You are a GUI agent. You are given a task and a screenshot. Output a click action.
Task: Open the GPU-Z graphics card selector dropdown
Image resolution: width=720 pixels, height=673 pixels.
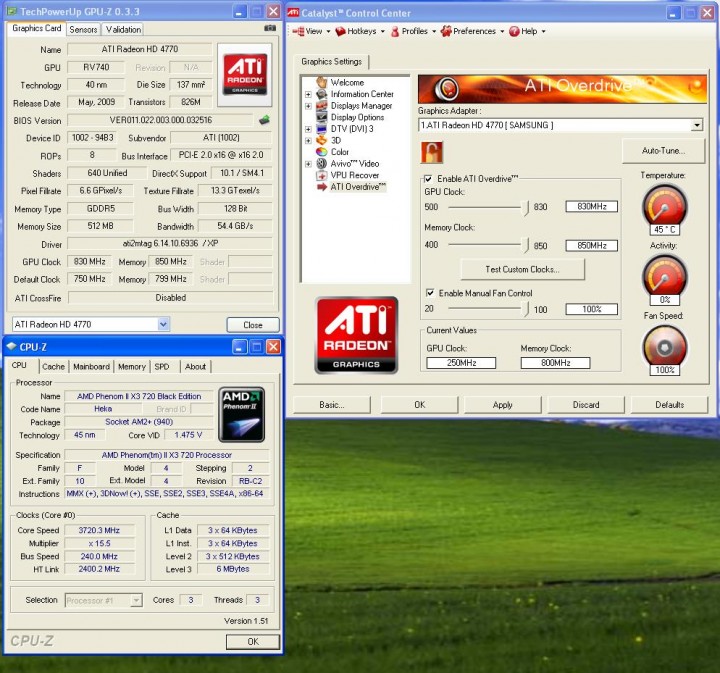coord(163,324)
